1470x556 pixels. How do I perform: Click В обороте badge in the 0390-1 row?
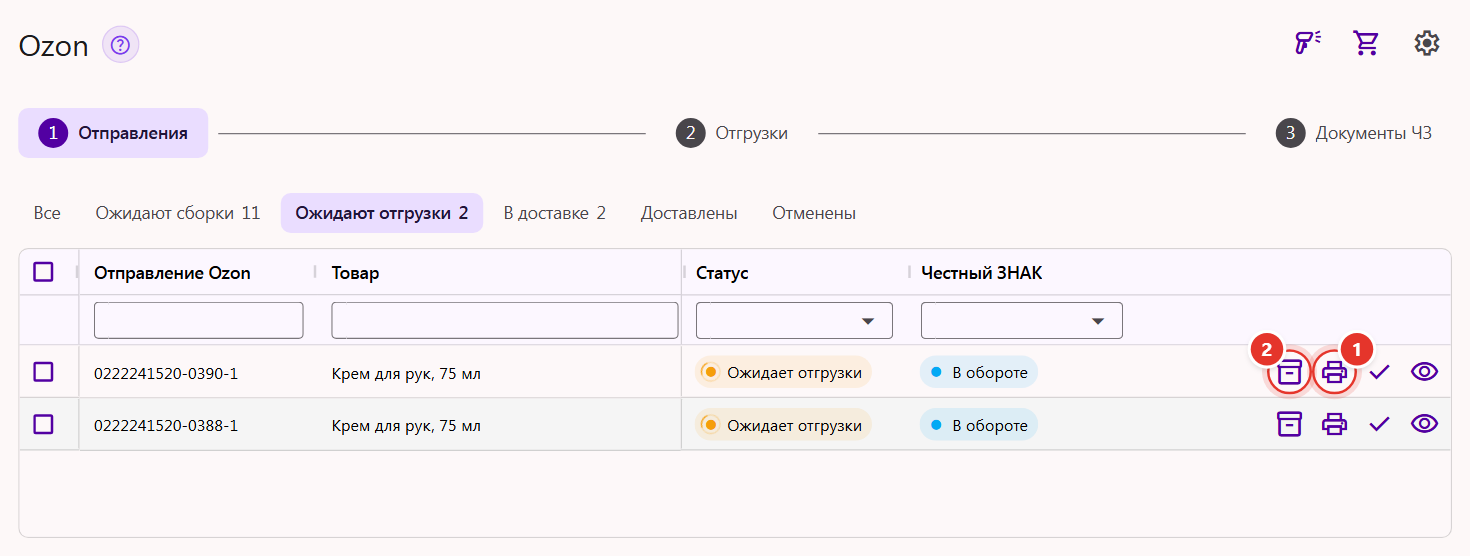(x=979, y=372)
